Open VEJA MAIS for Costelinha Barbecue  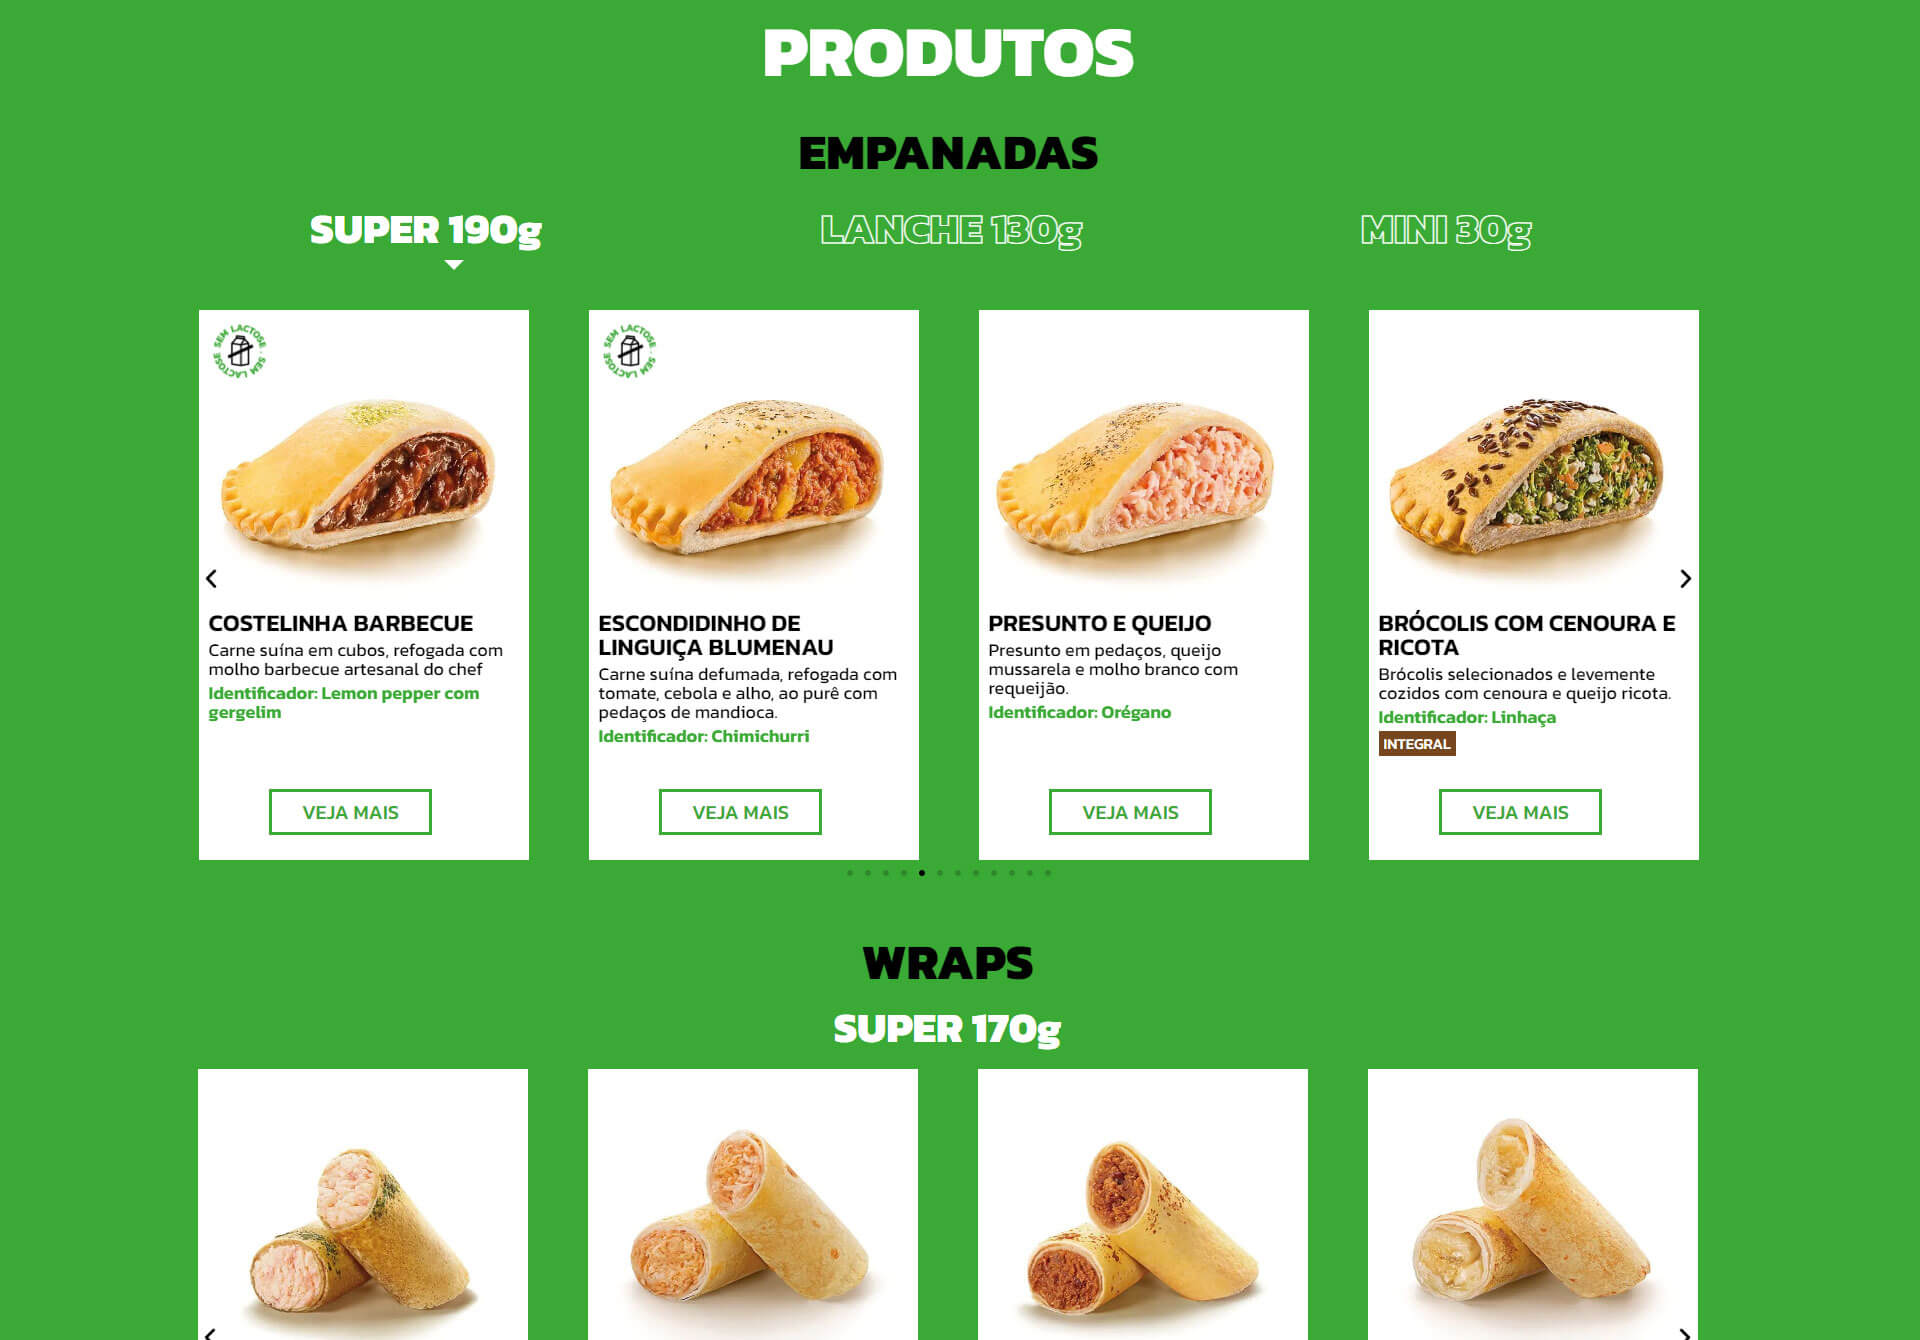point(350,812)
